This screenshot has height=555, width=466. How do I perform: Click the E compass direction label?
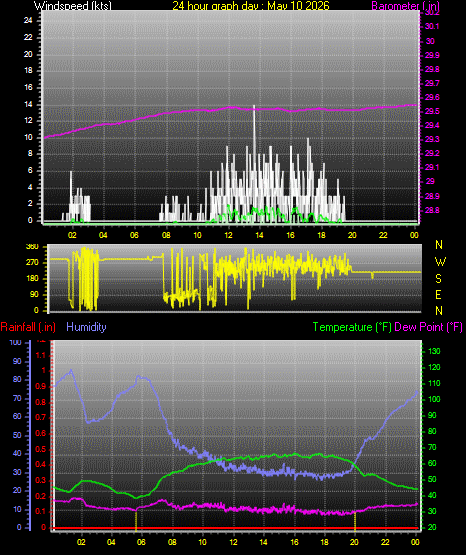(x=438, y=295)
